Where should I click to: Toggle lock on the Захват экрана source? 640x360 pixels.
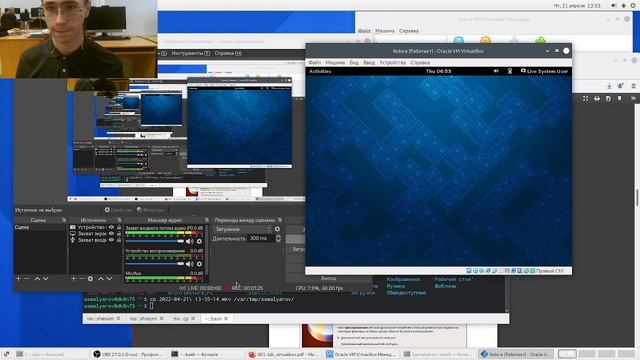(x=119, y=234)
